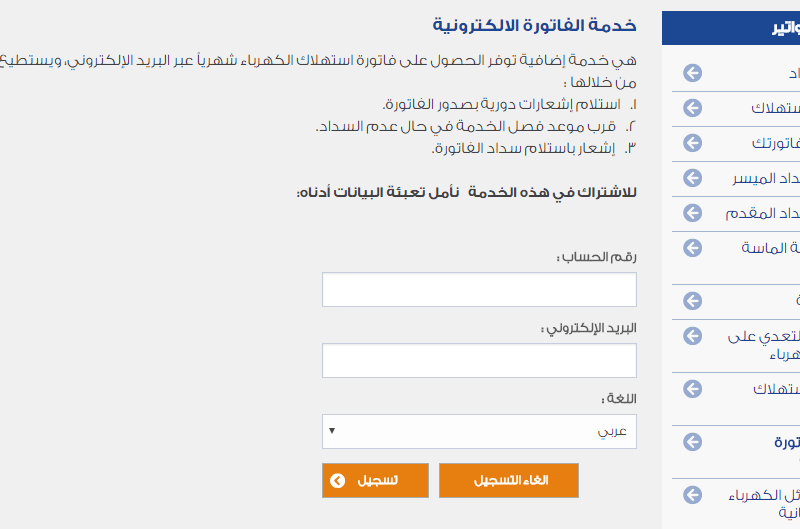Click the first arrow icon in sidebar list
Screen dimensions: 800x529
point(692,73)
